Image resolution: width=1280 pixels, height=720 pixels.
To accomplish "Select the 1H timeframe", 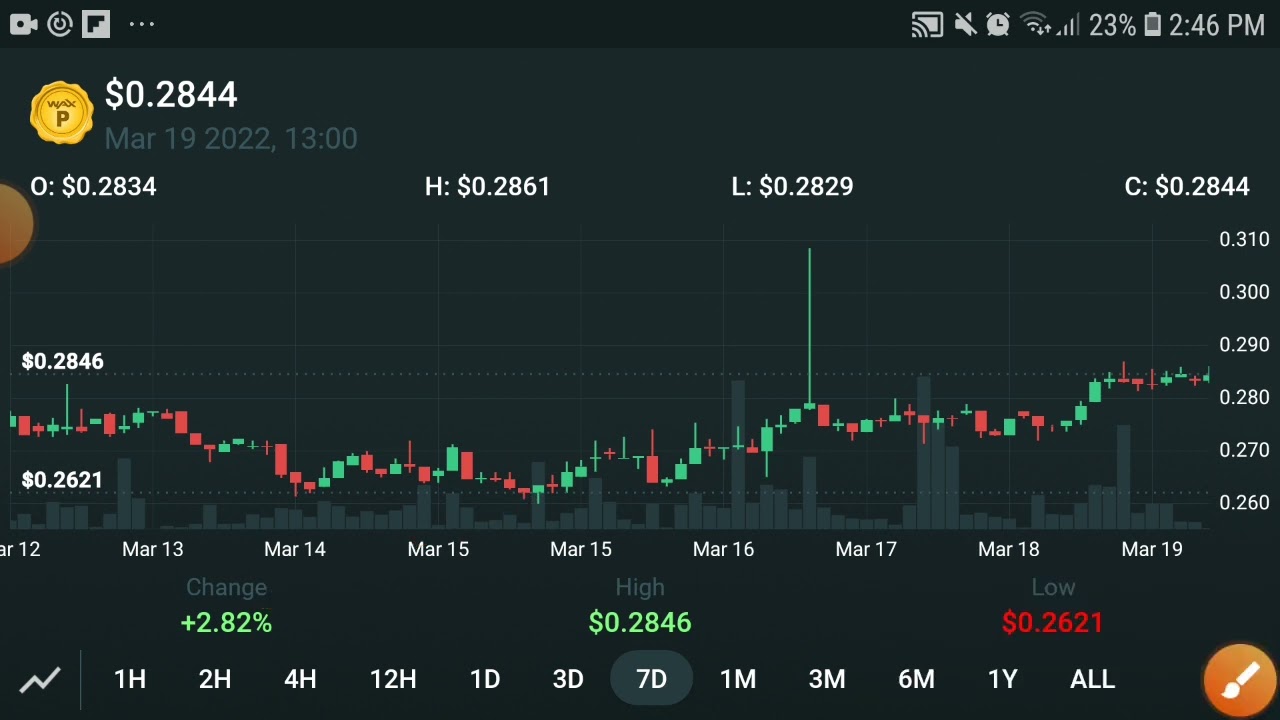I will tap(130, 680).
